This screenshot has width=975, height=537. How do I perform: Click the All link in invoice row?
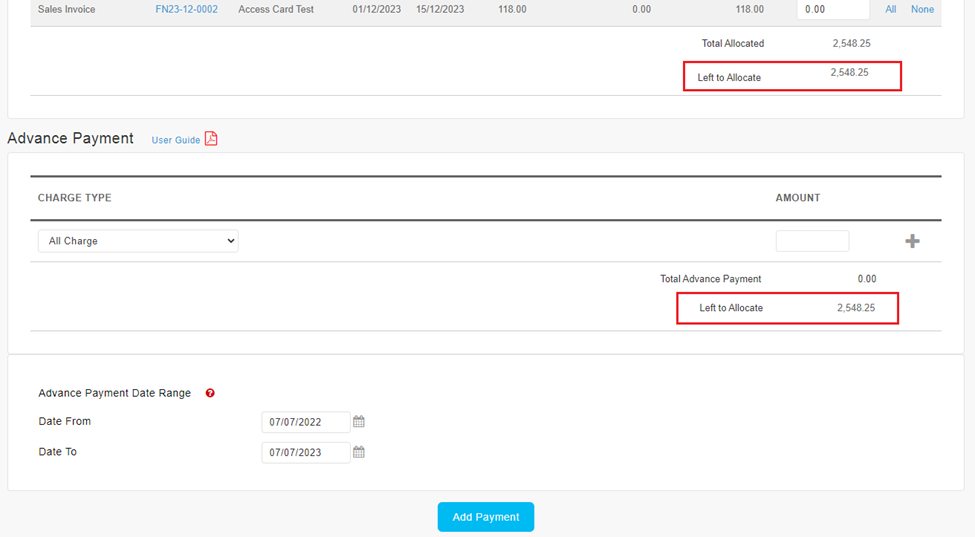890,9
